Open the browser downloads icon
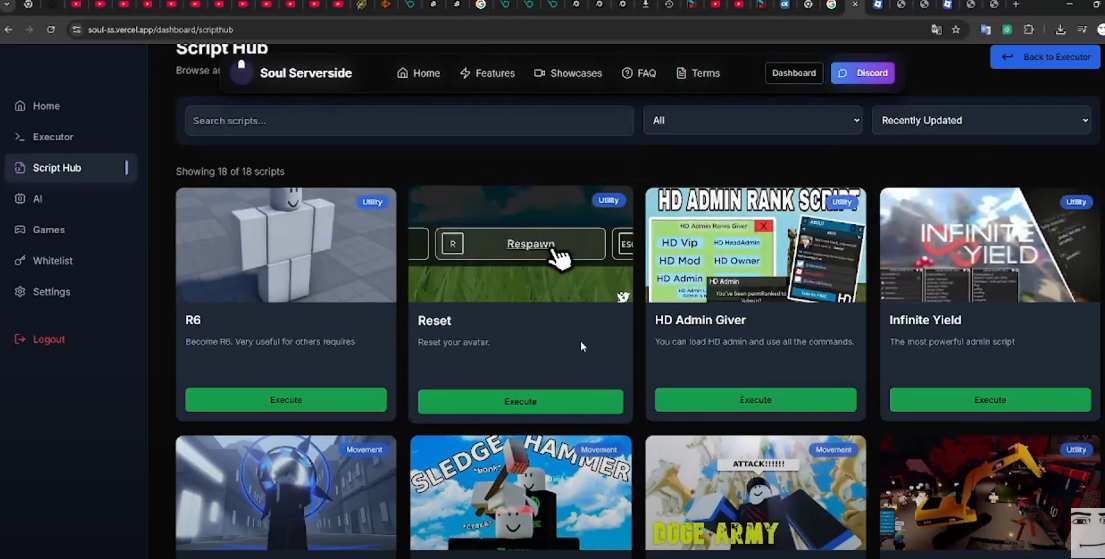Image resolution: width=1105 pixels, height=559 pixels. tap(1060, 30)
